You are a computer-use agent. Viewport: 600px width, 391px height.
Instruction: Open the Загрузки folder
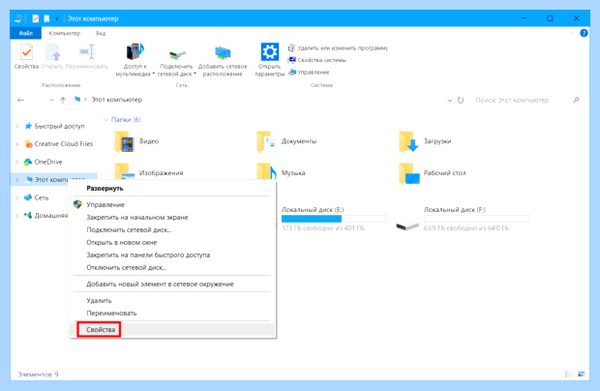click(x=425, y=142)
